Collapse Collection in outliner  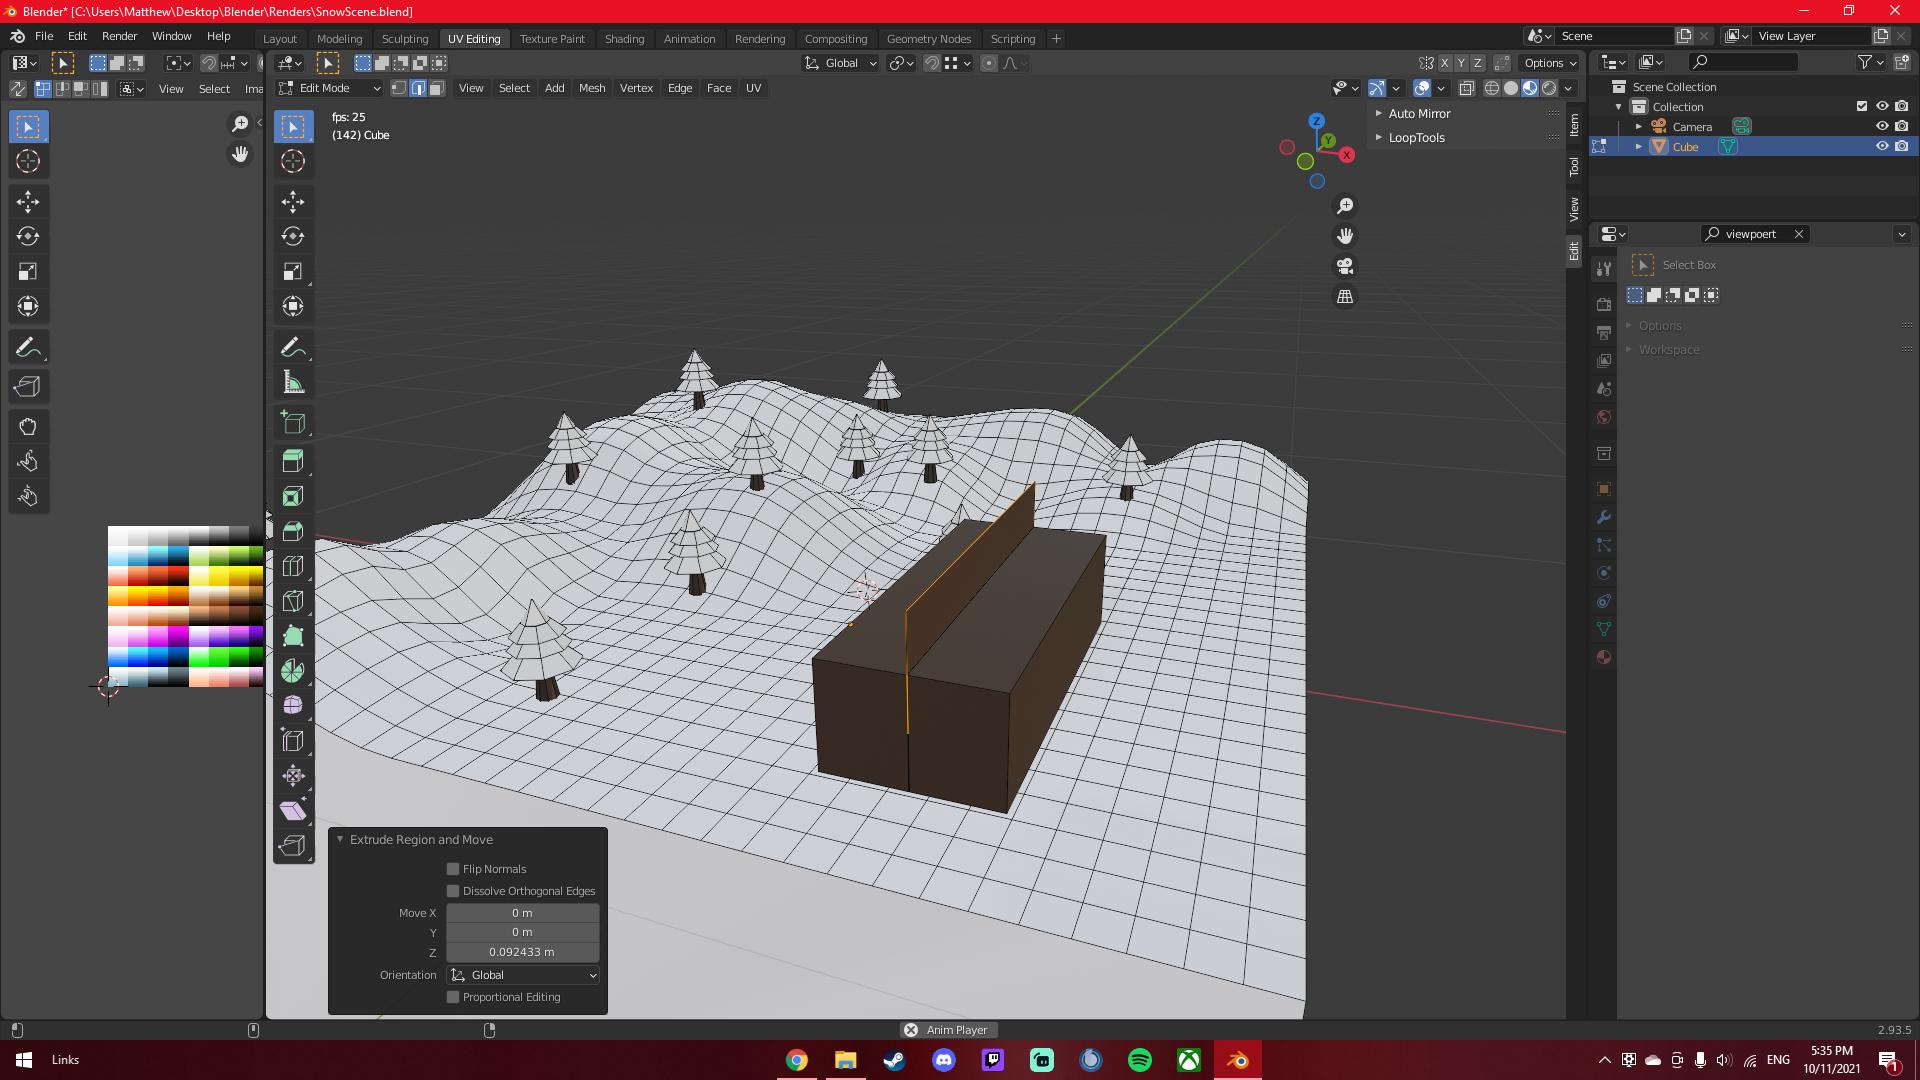(1619, 106)
